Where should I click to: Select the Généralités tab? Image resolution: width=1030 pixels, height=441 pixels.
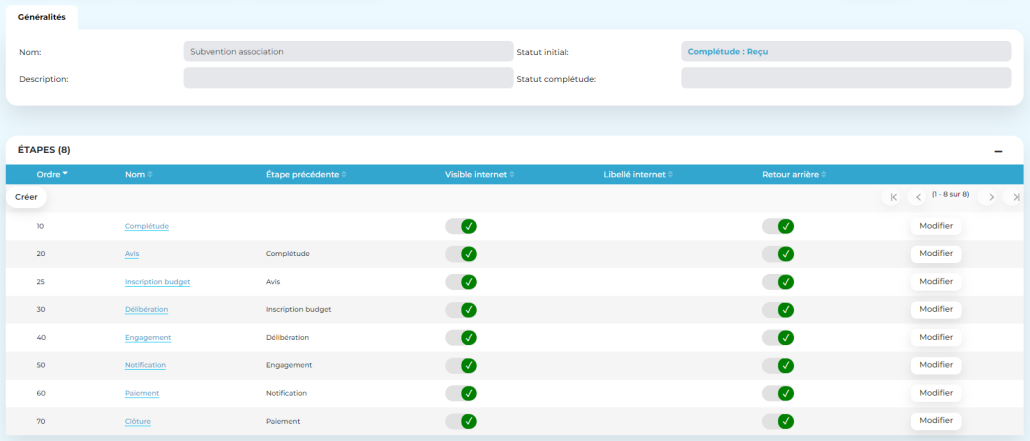click(x=42, y=17)
